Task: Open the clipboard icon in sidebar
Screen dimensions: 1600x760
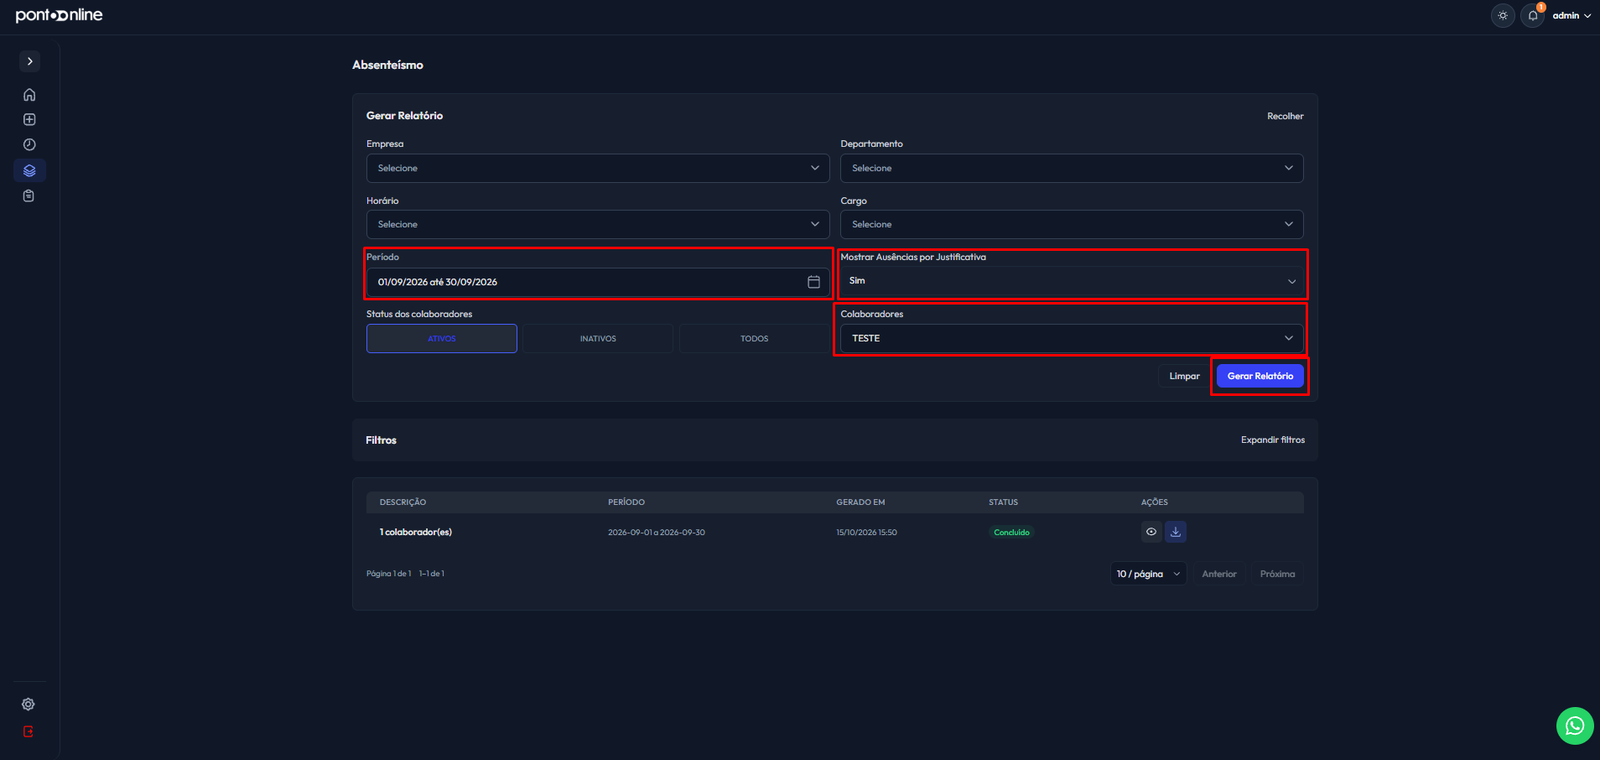Action: tap(29, 196)
